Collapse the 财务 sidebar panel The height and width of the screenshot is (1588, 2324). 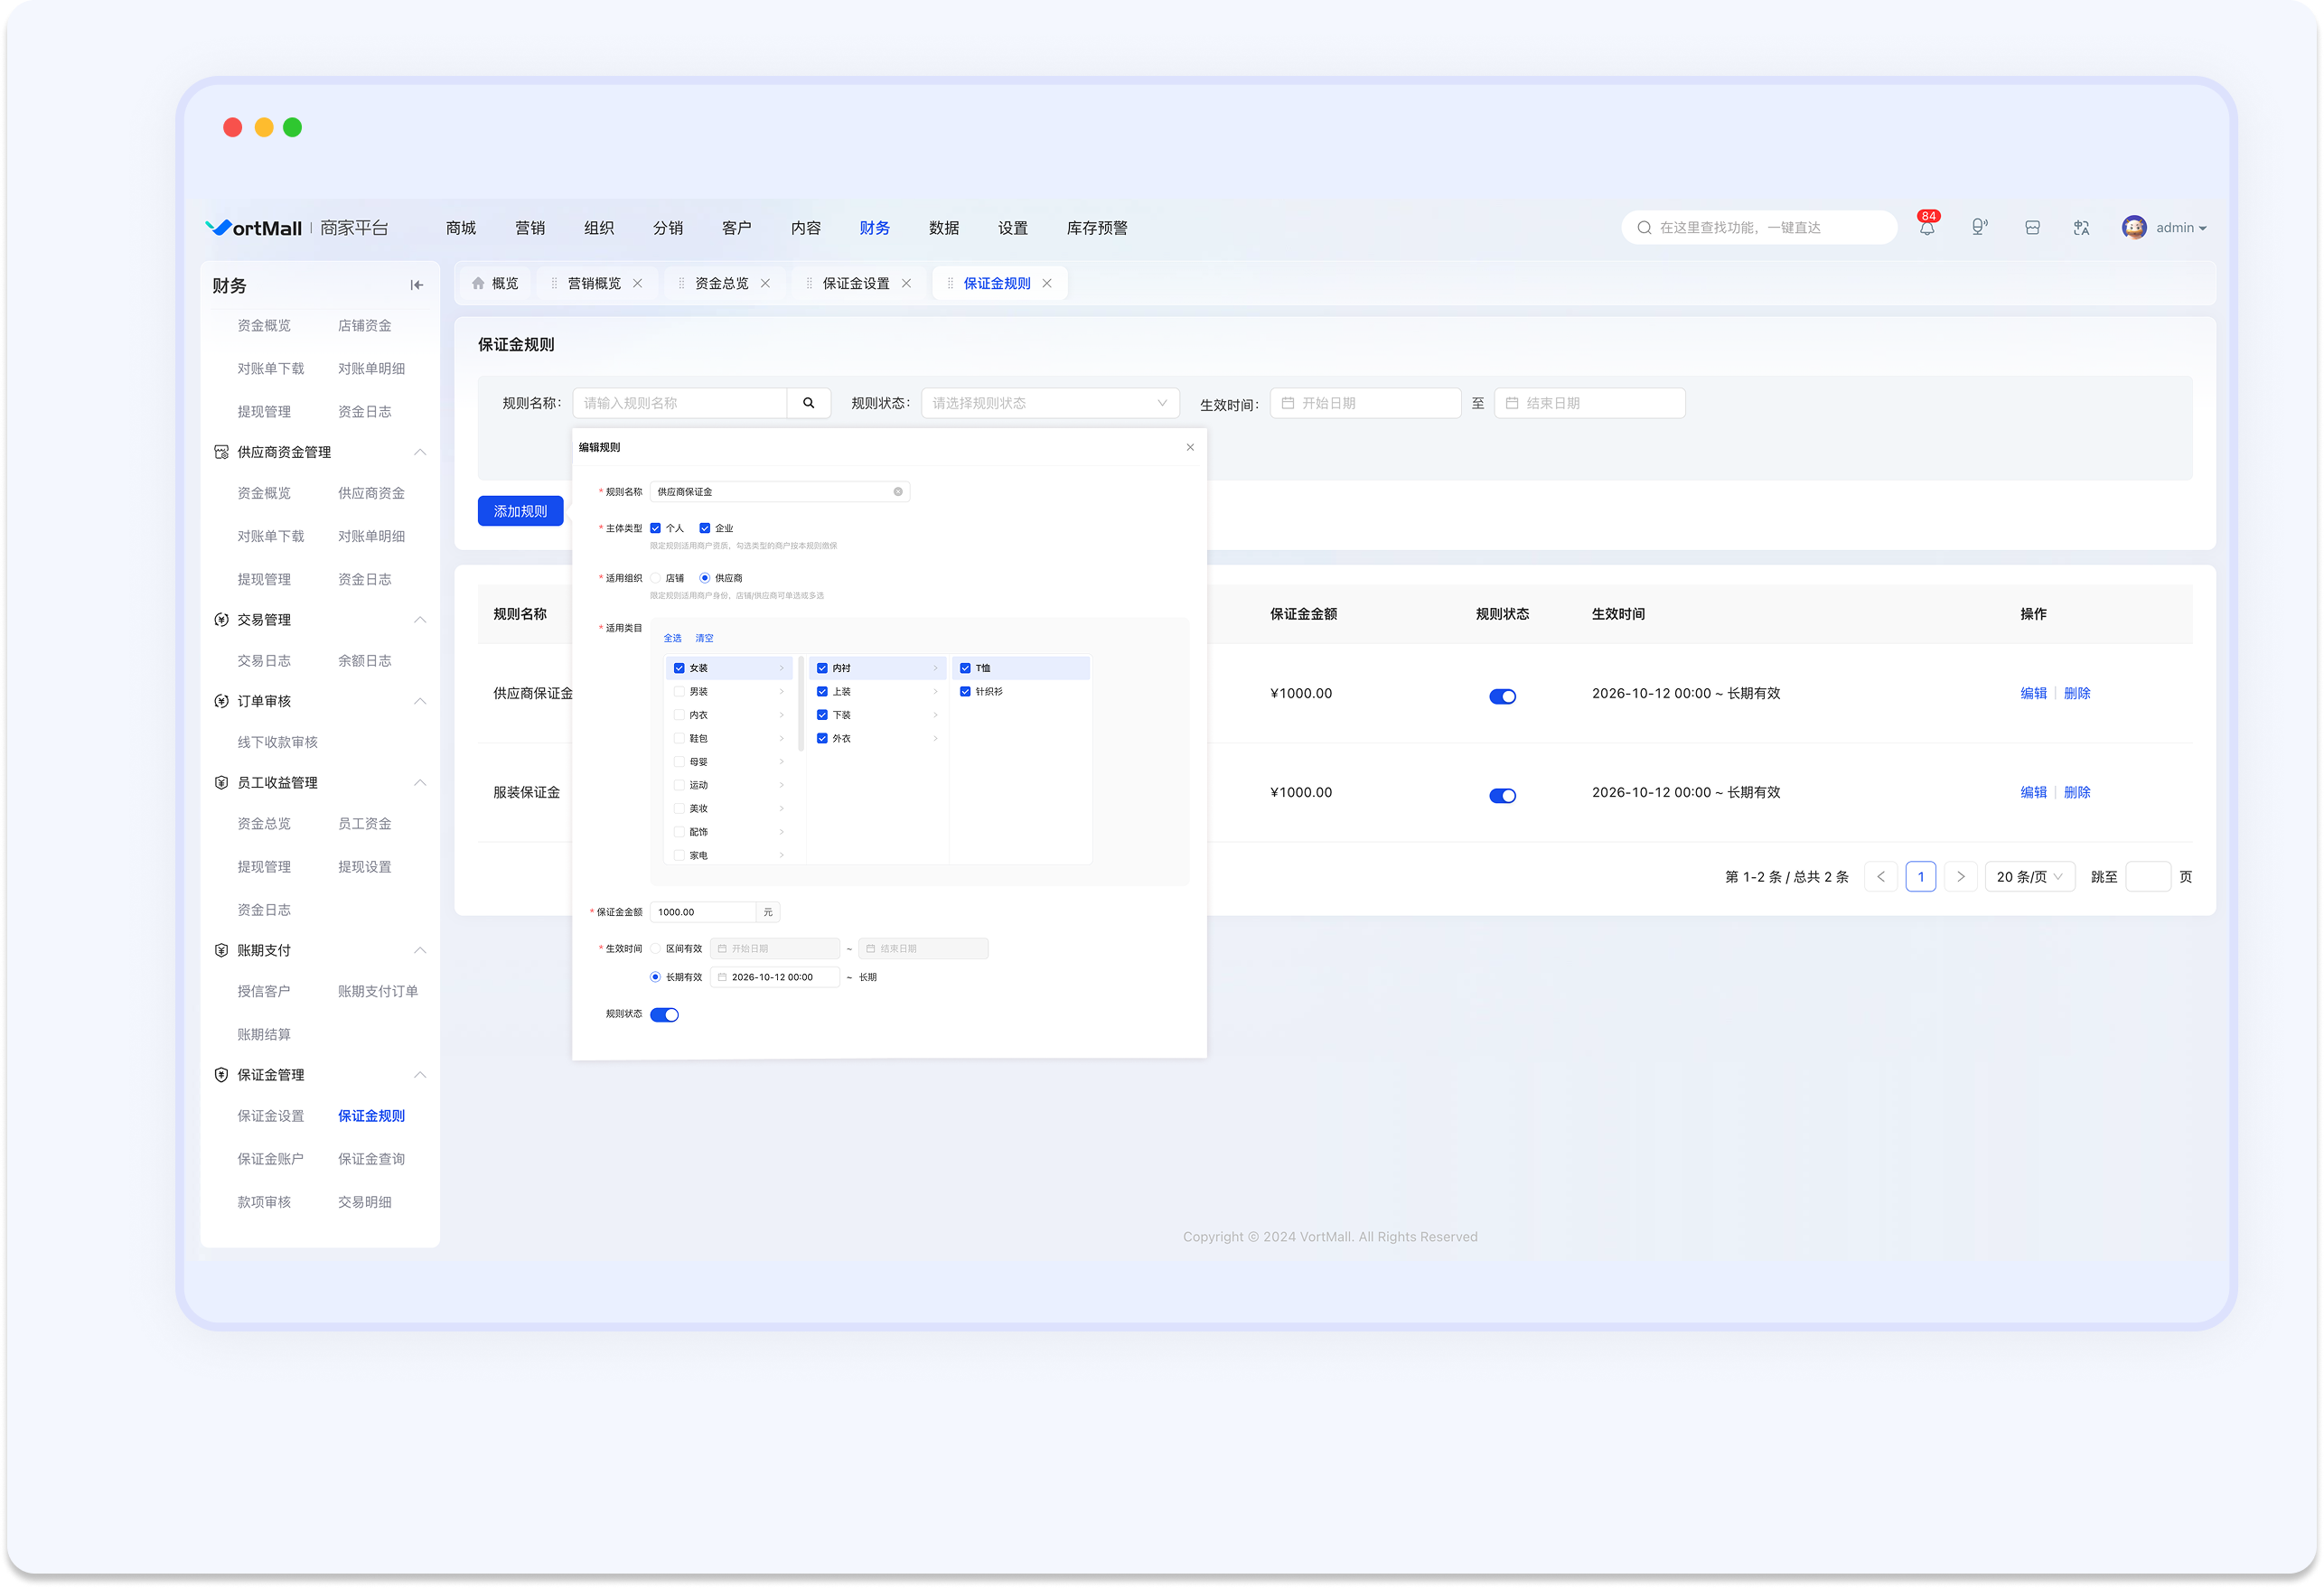click(417, 285)
